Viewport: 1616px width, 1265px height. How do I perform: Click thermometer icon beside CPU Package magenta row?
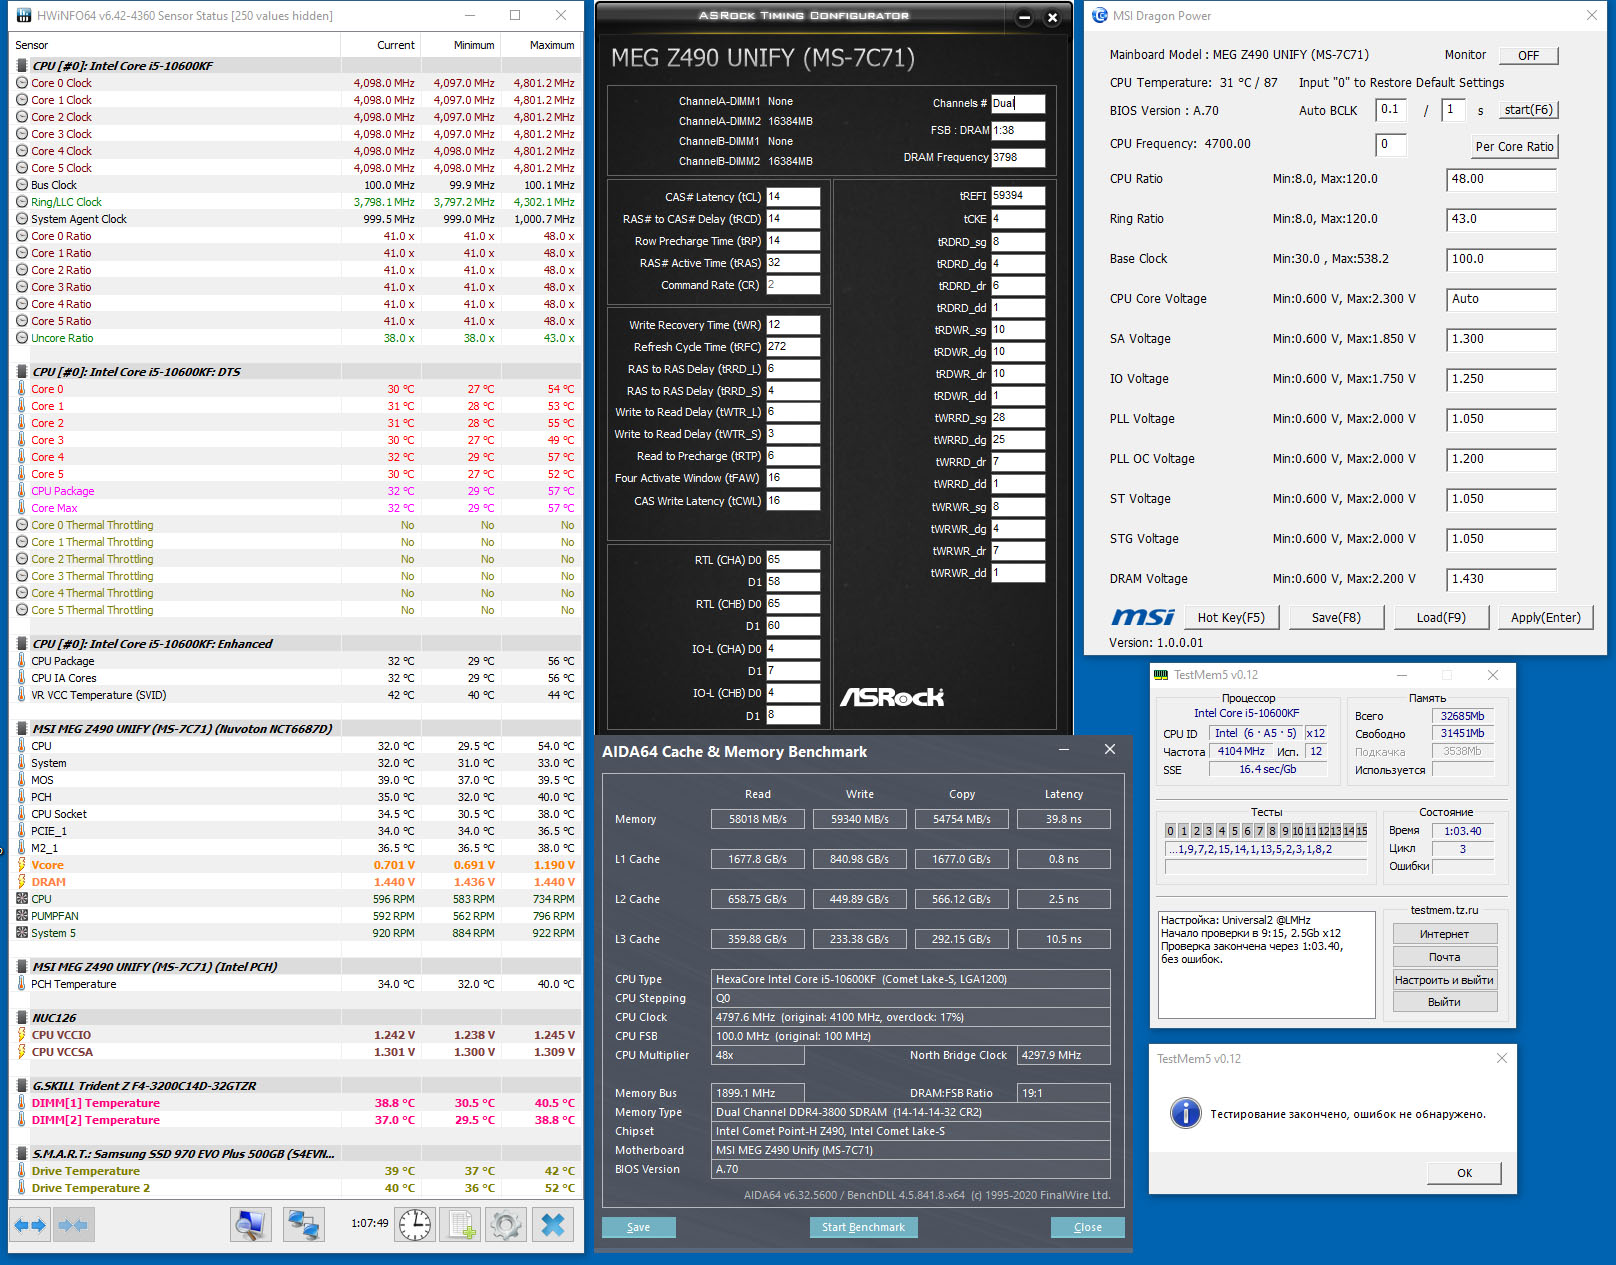(22, 491)
